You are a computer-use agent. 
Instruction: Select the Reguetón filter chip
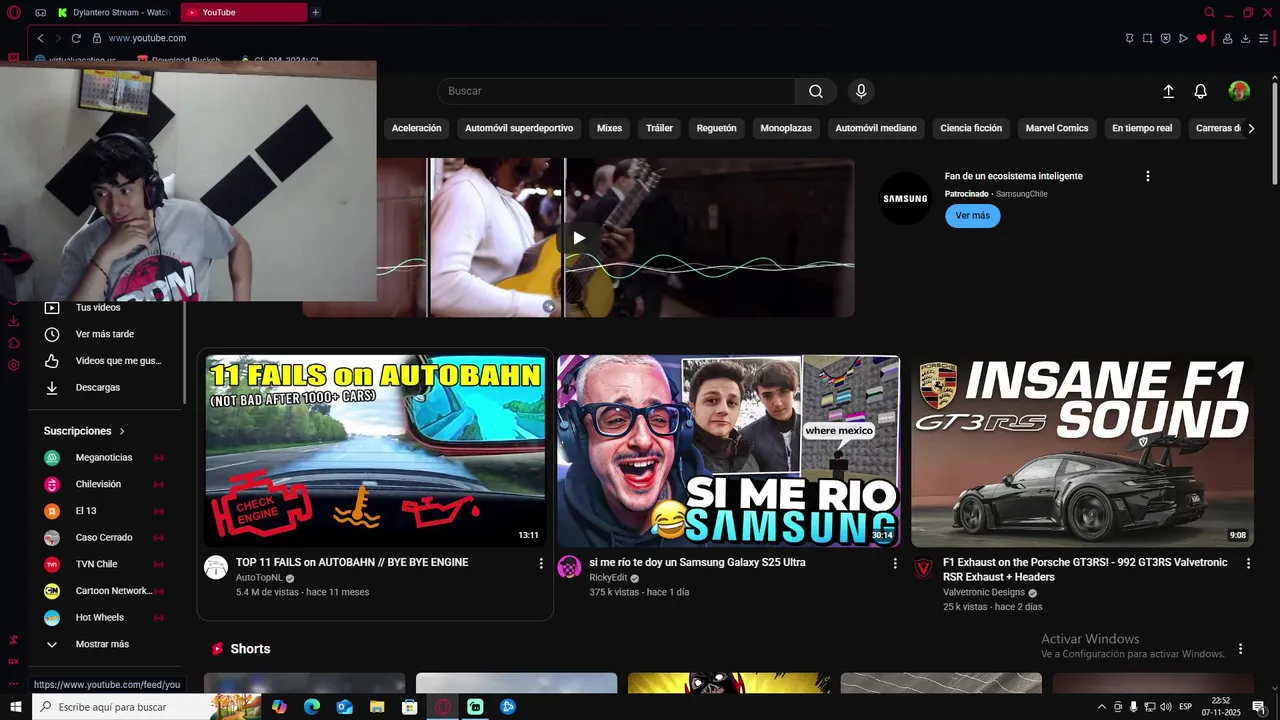(x=716, y=128)
